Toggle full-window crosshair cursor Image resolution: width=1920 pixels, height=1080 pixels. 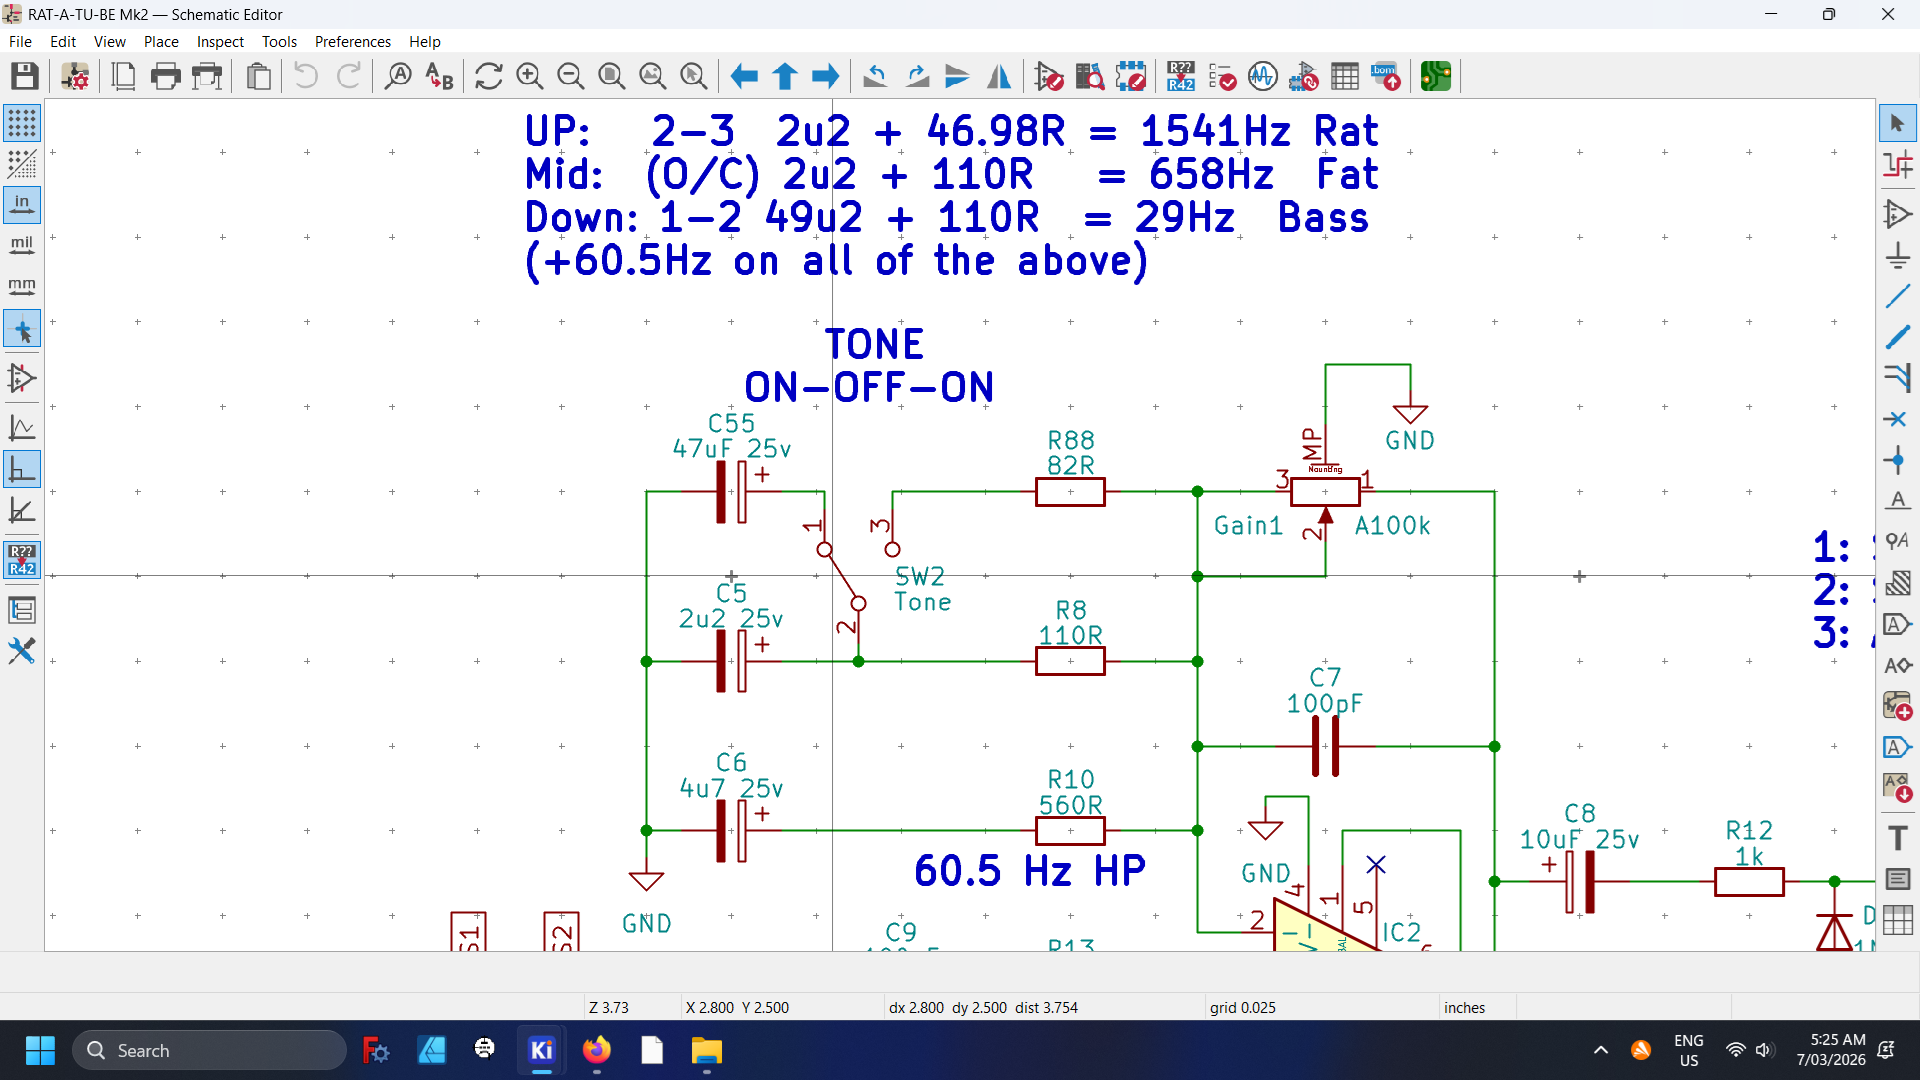click(22, 329)
